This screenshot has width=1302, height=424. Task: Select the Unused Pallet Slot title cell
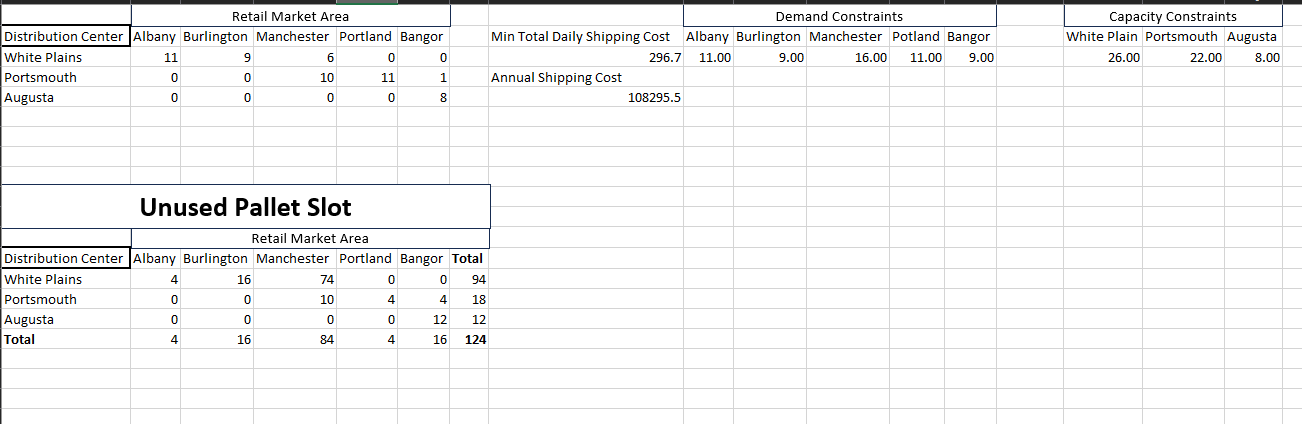pos(246,207)
